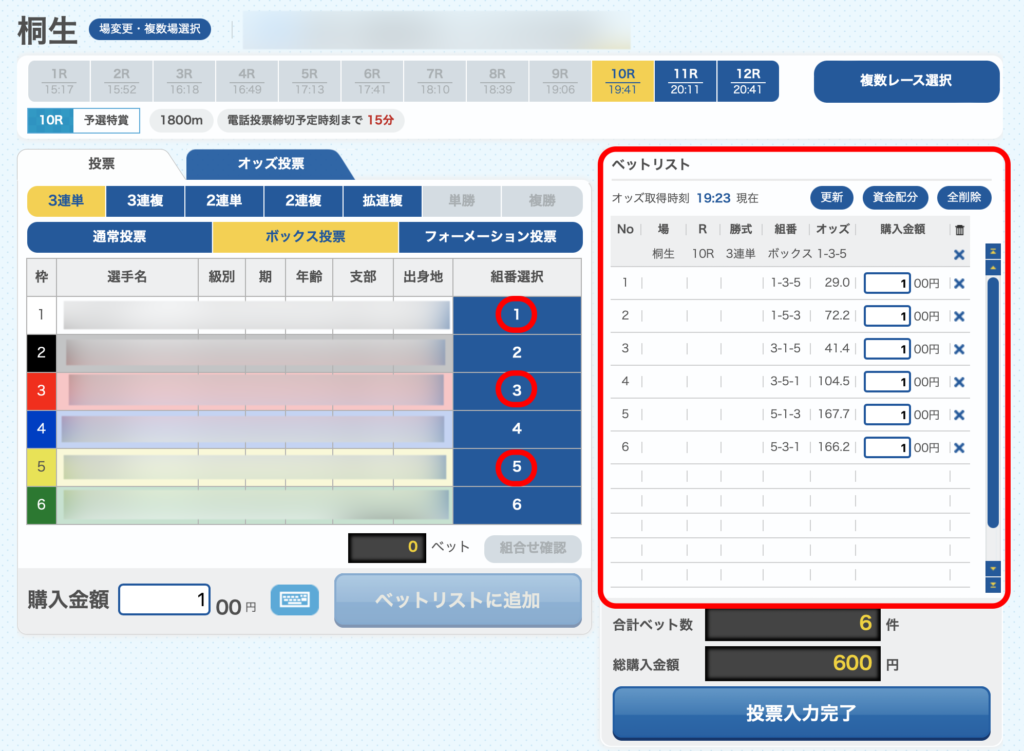Click the bet list vertical scrollbar

[993, 400]
